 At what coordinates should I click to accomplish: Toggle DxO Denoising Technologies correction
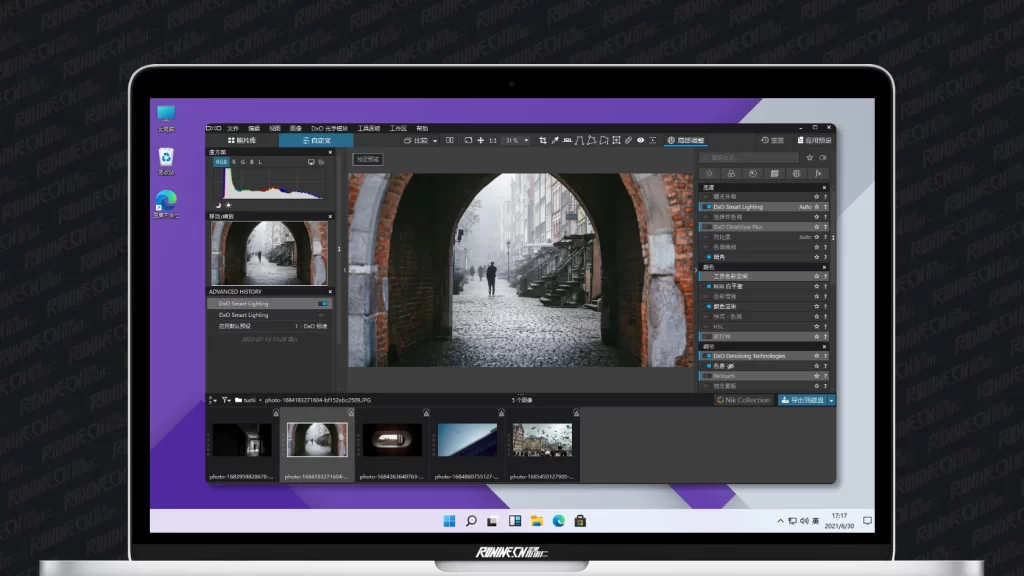(707, 356)
